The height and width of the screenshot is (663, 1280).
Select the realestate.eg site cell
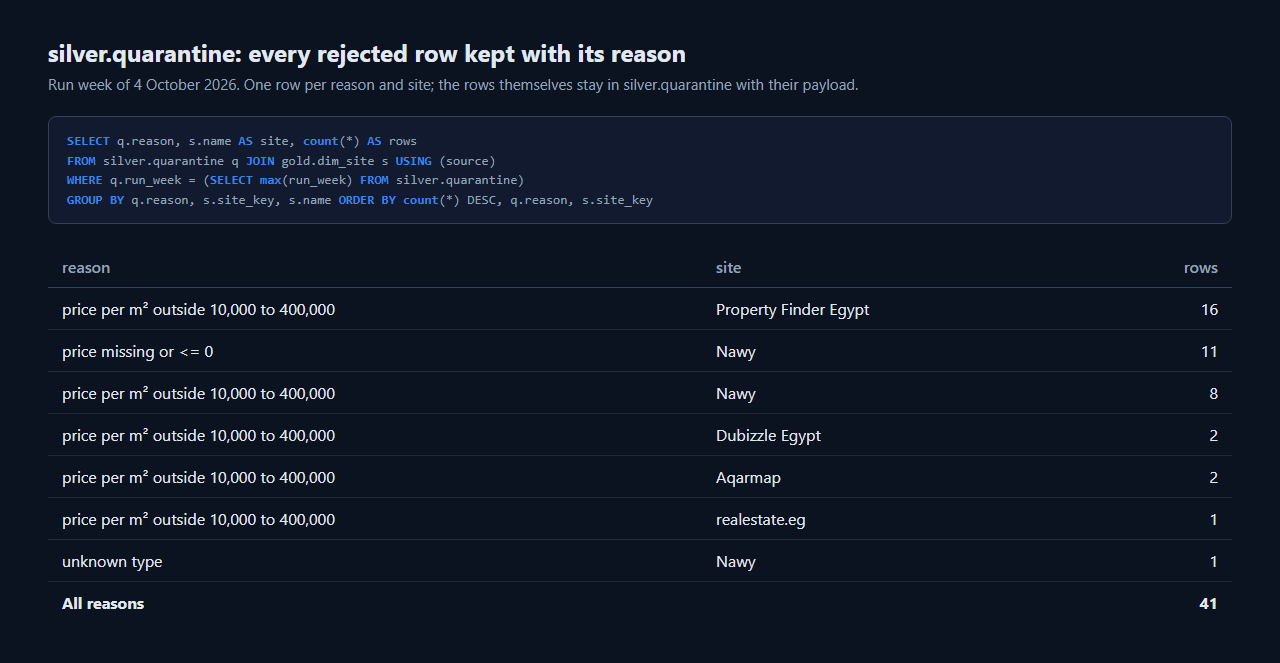(762, 520)
